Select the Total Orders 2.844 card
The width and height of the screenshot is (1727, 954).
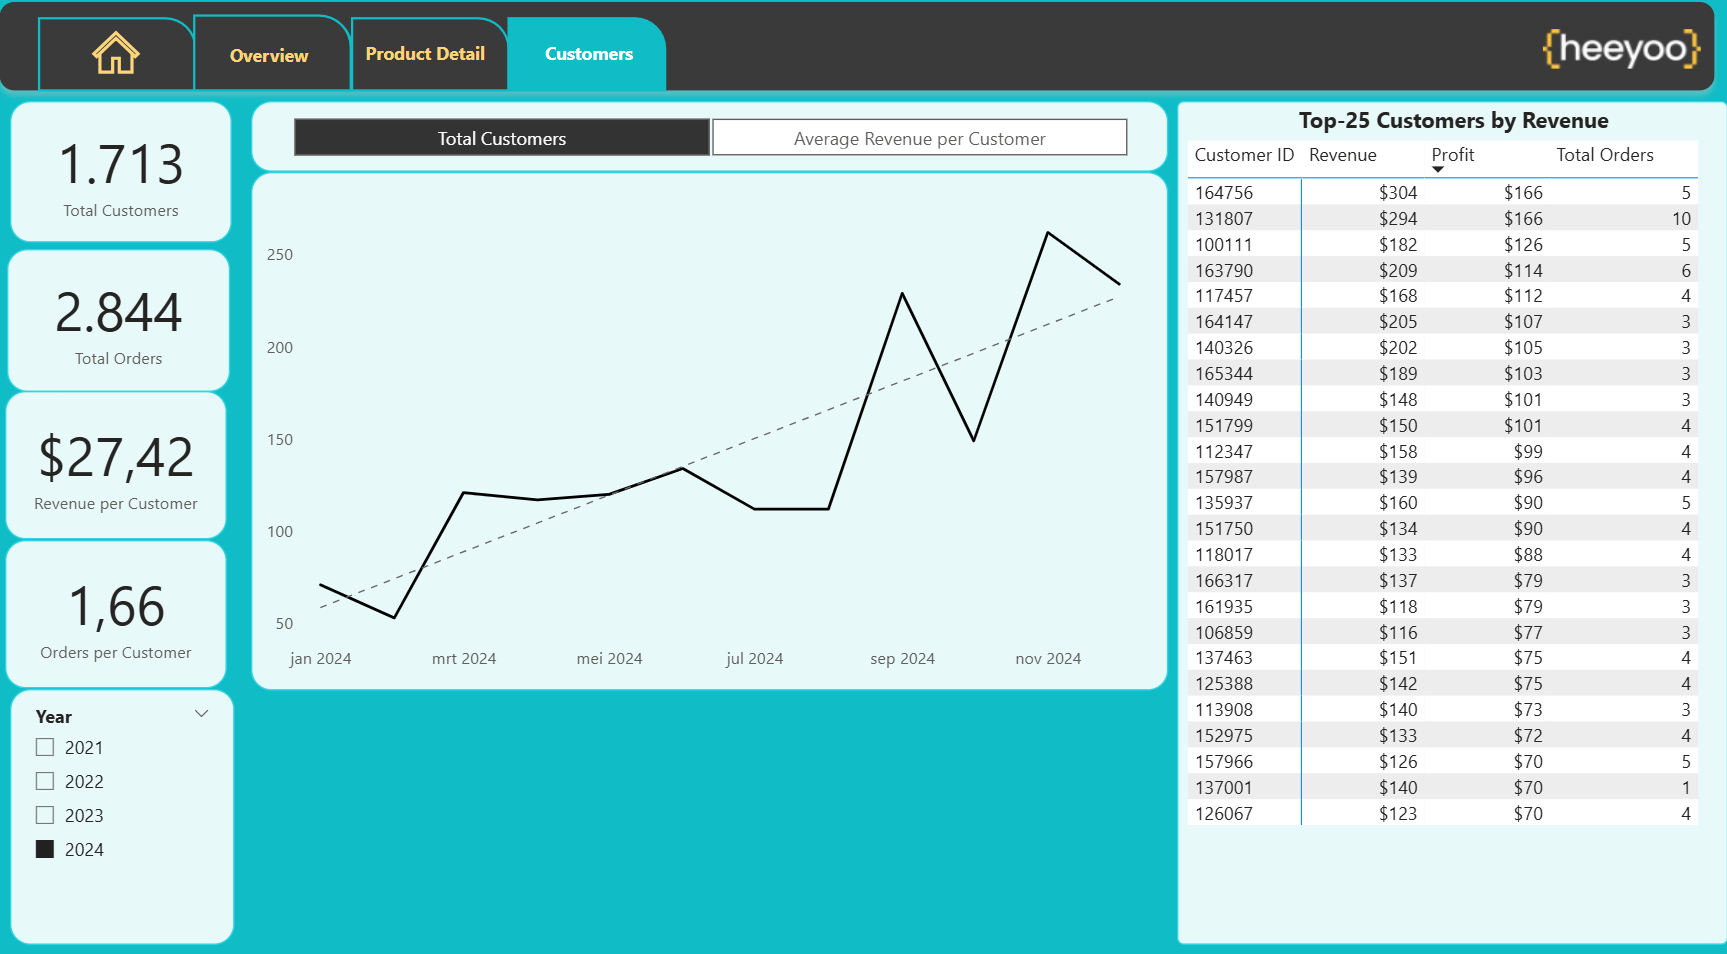pyautogui.click(x=119, y=320)
